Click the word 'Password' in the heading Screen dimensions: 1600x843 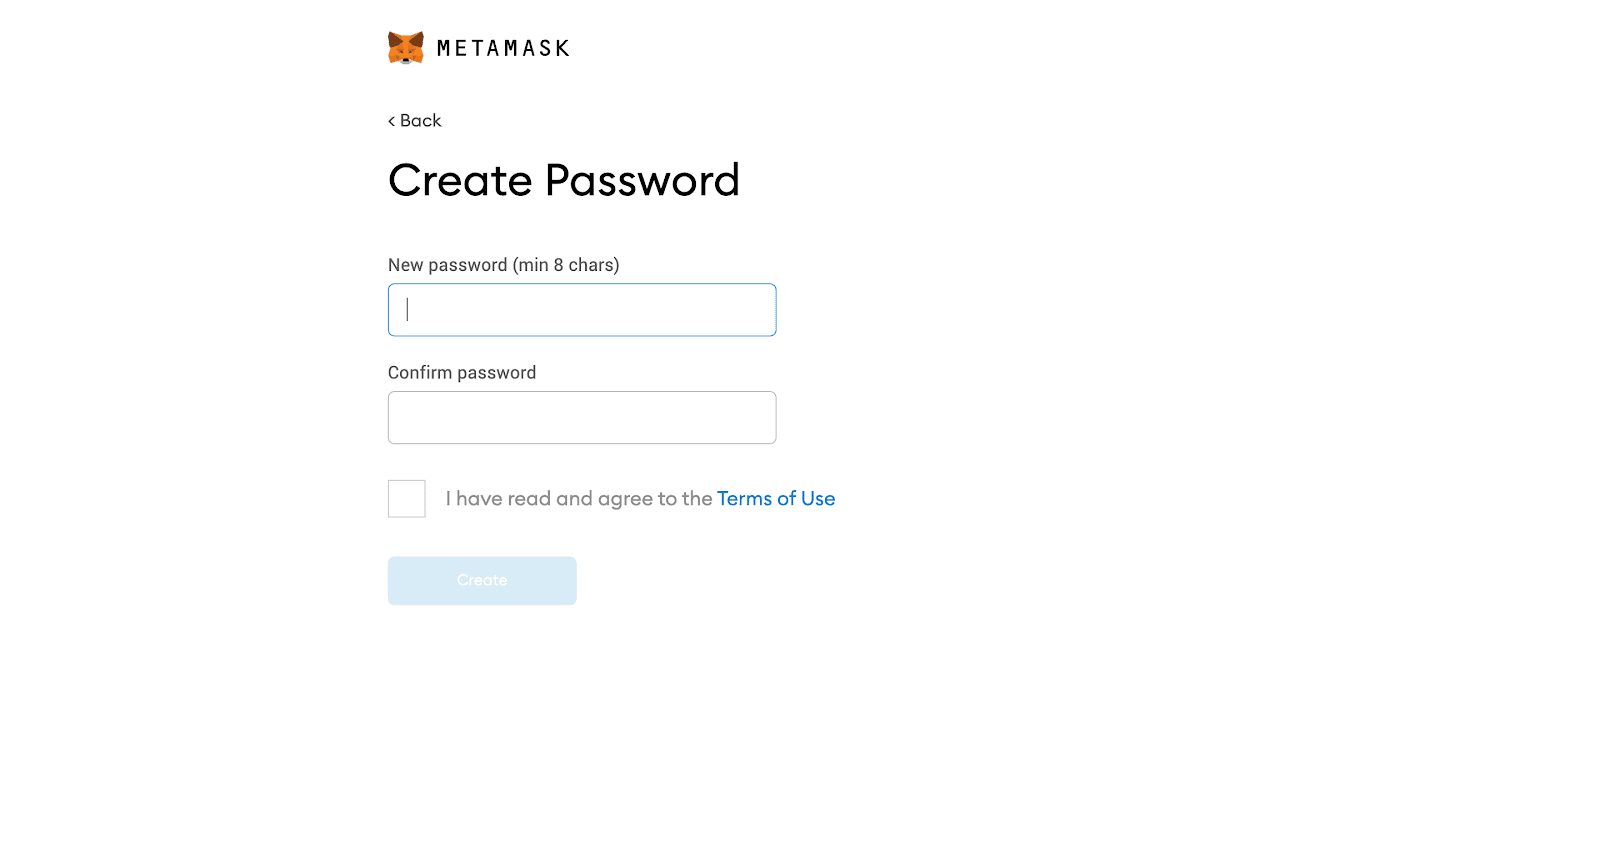642,181
